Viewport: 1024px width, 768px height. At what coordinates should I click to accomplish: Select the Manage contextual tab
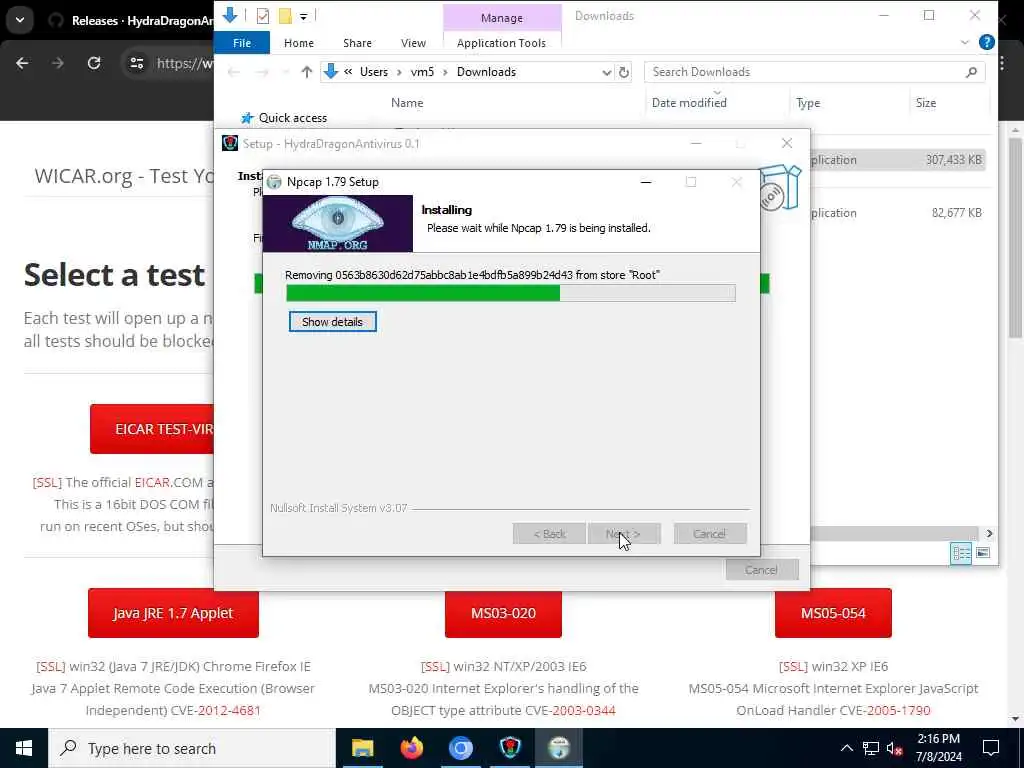coord(502,18)
